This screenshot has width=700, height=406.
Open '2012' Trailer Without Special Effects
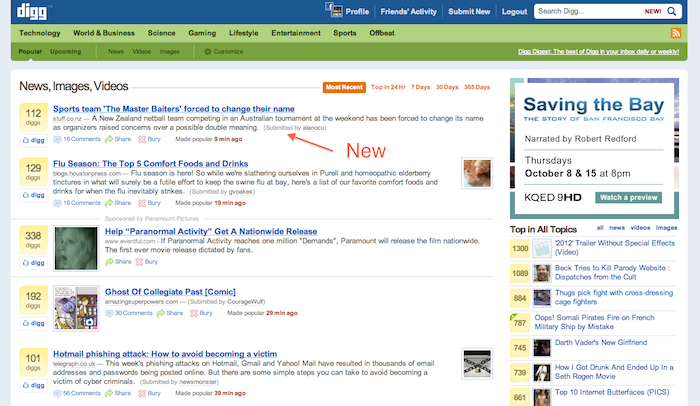point(615,247)
